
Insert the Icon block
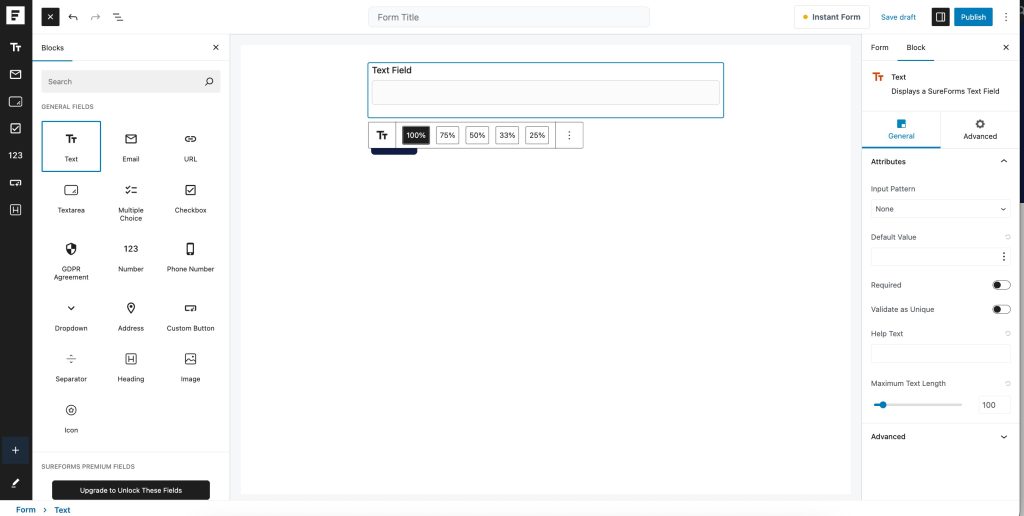(71, 419)
